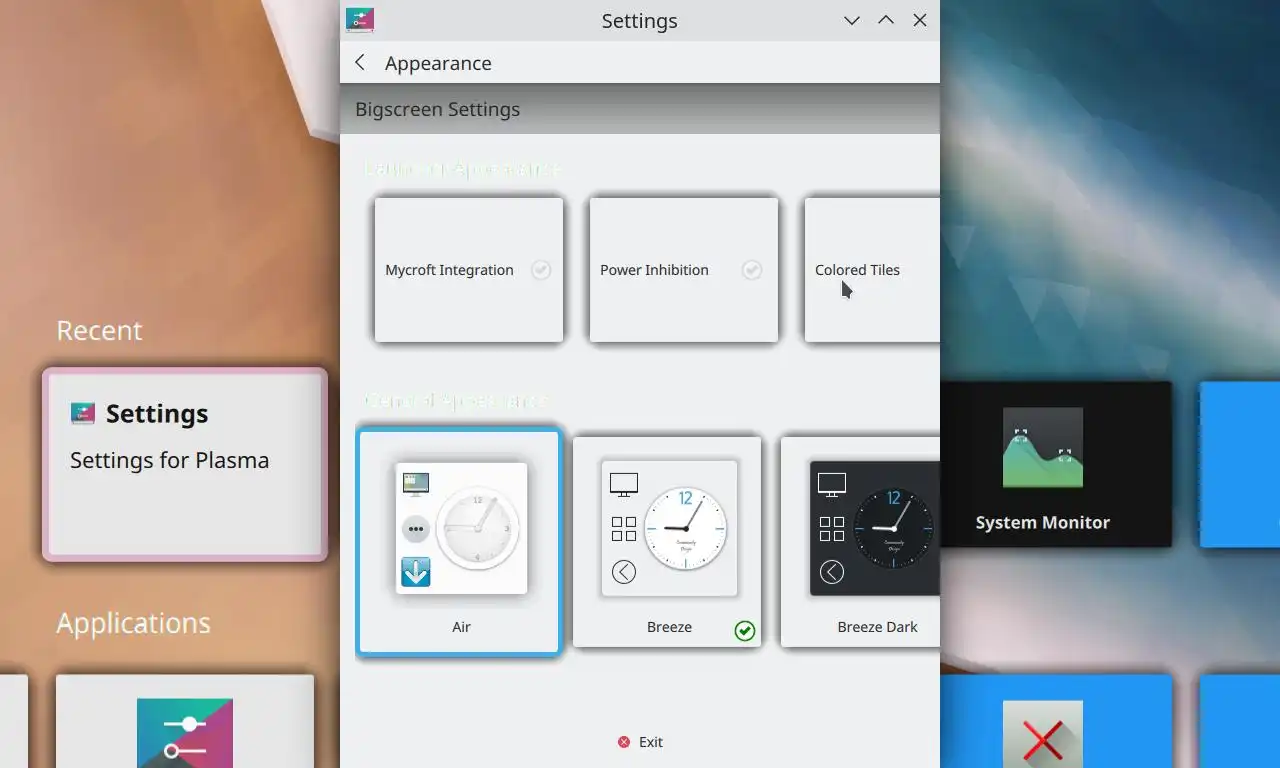Go back using the Appearance back arrow
Screen dimensions: 1280x768
360,62
